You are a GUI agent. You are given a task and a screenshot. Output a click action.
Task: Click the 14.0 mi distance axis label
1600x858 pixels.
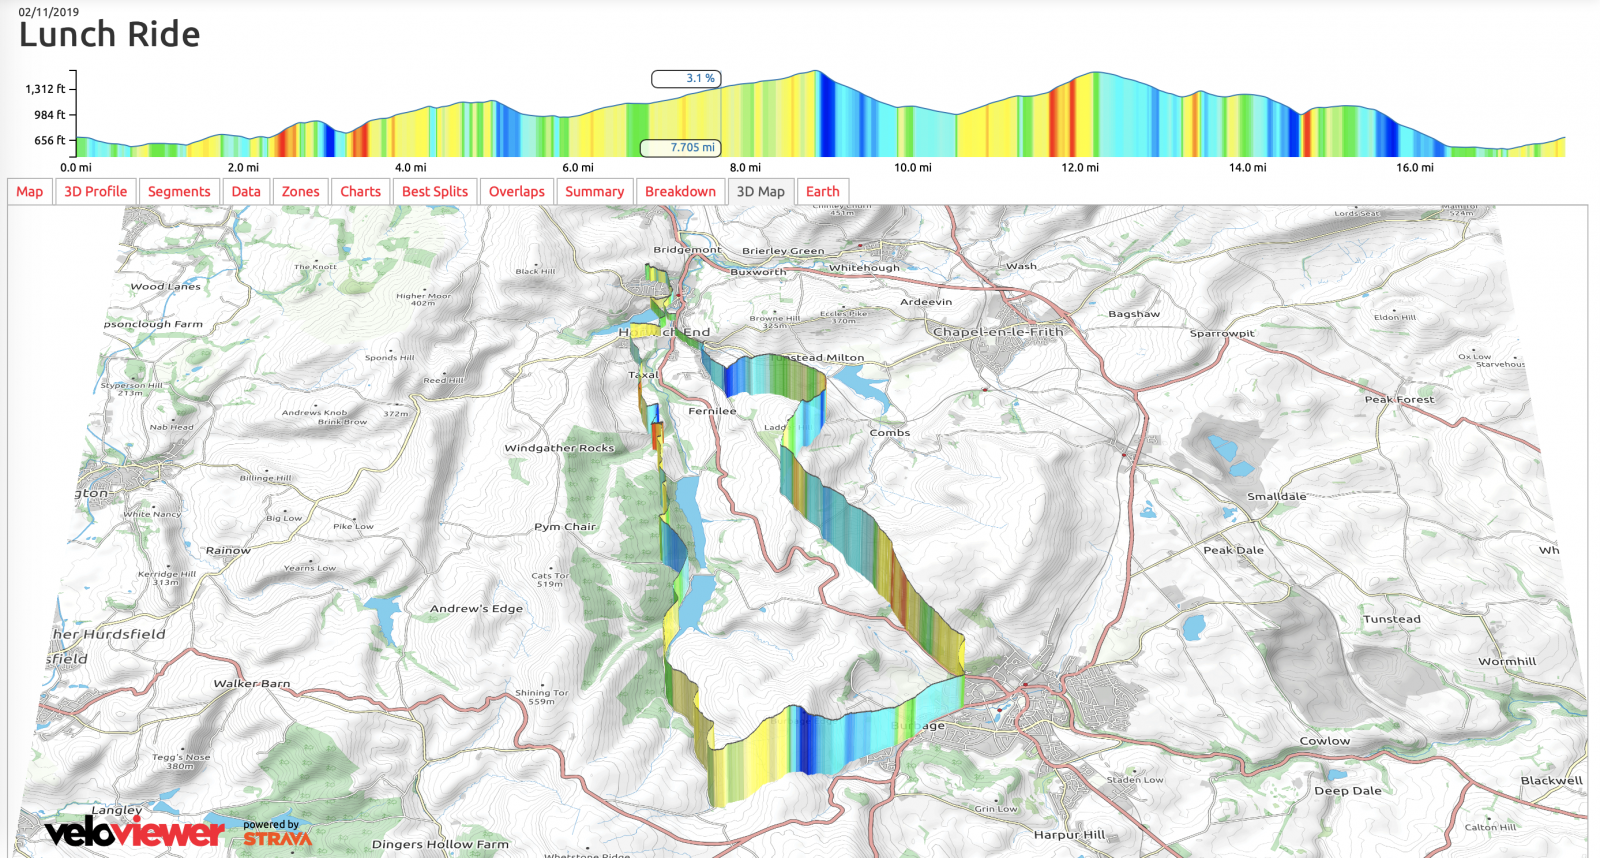coord(1248,168)
